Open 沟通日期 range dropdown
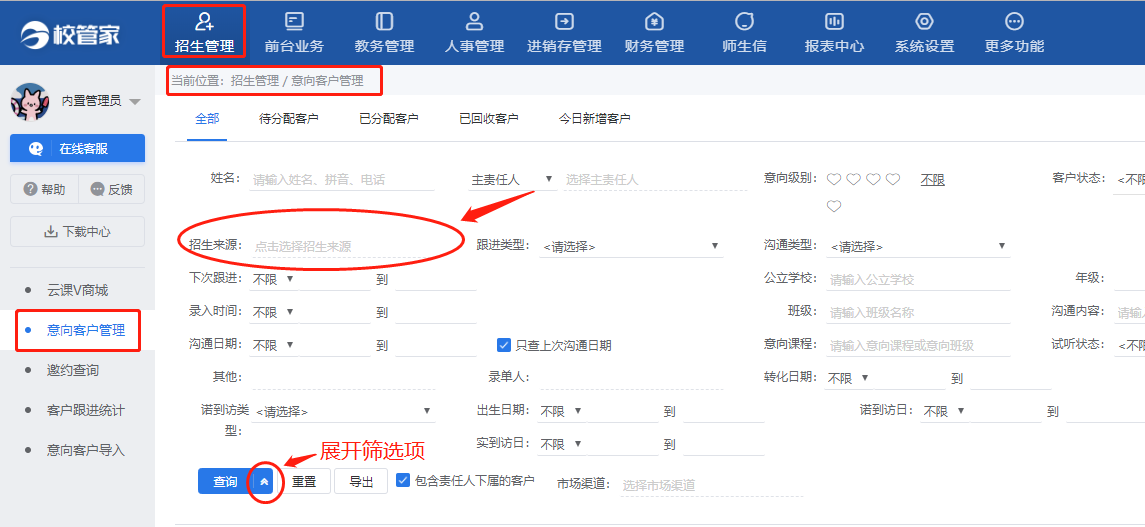1145x527 pixels. pos(274,345)
